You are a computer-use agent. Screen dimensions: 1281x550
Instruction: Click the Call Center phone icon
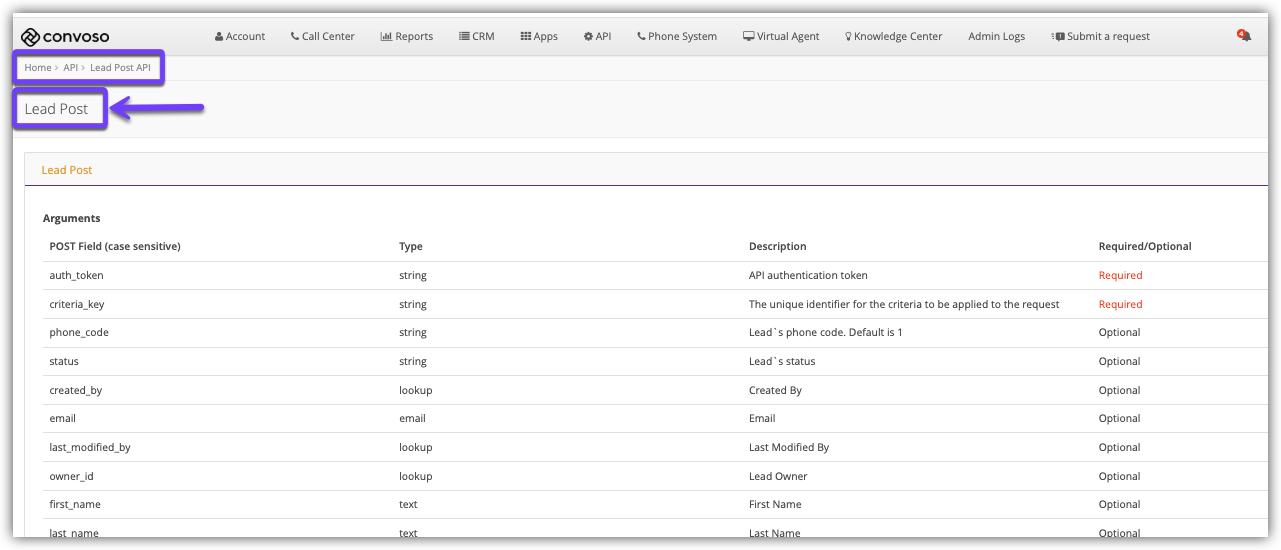[x=295, y=37]
